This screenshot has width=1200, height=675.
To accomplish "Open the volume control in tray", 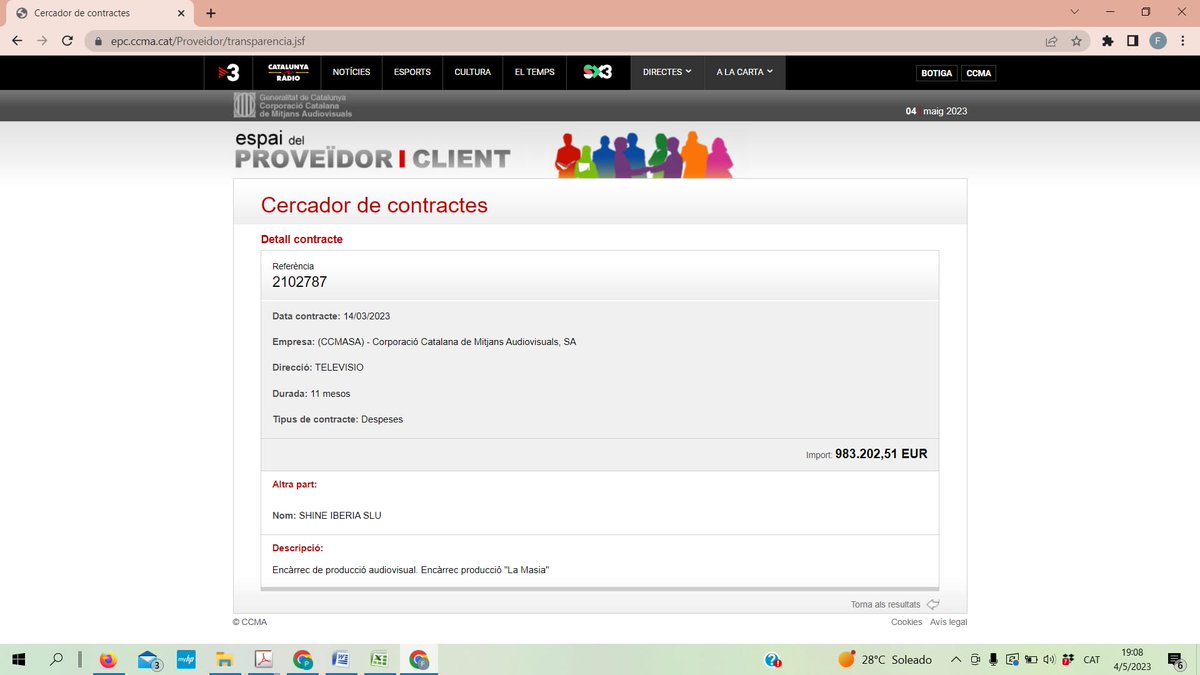I will pyautogui.click(x=1049, y=660).
